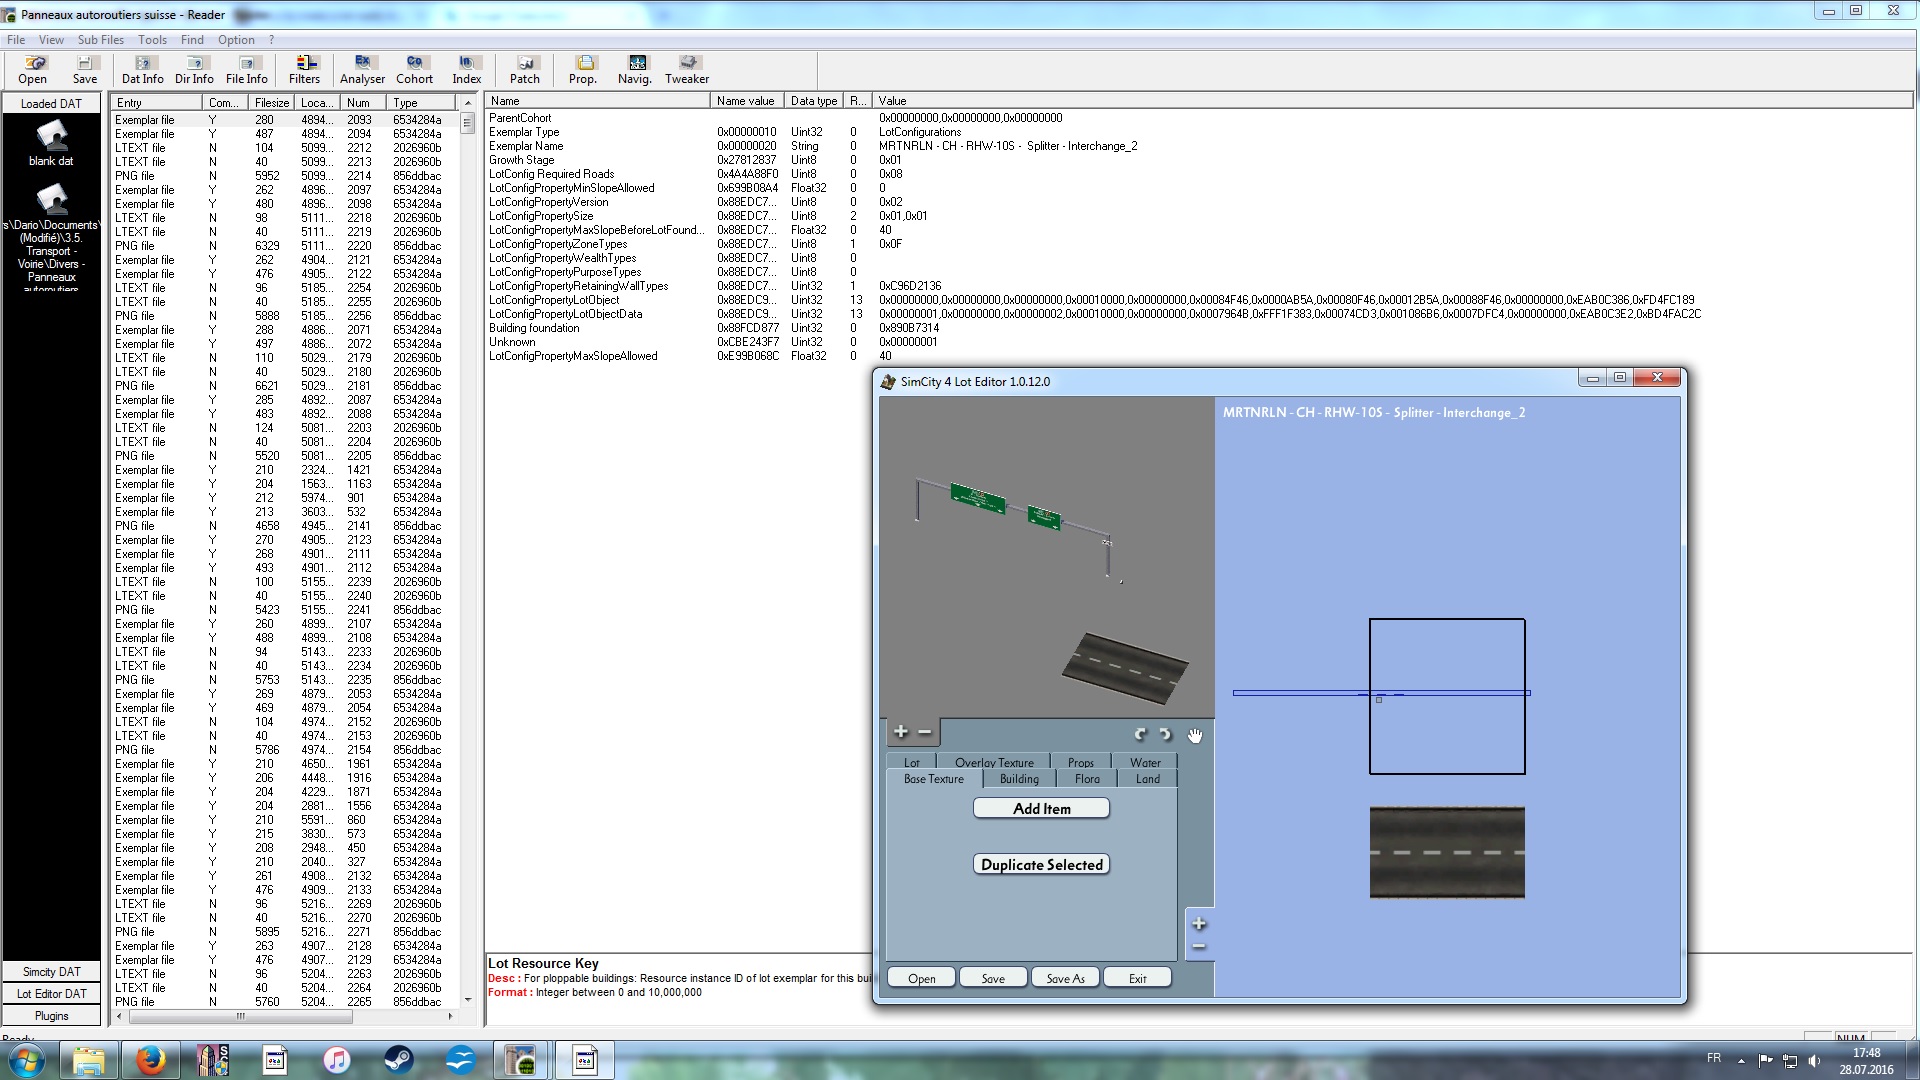Click the Open toolbar icon in Reader

tap(32, 69)
